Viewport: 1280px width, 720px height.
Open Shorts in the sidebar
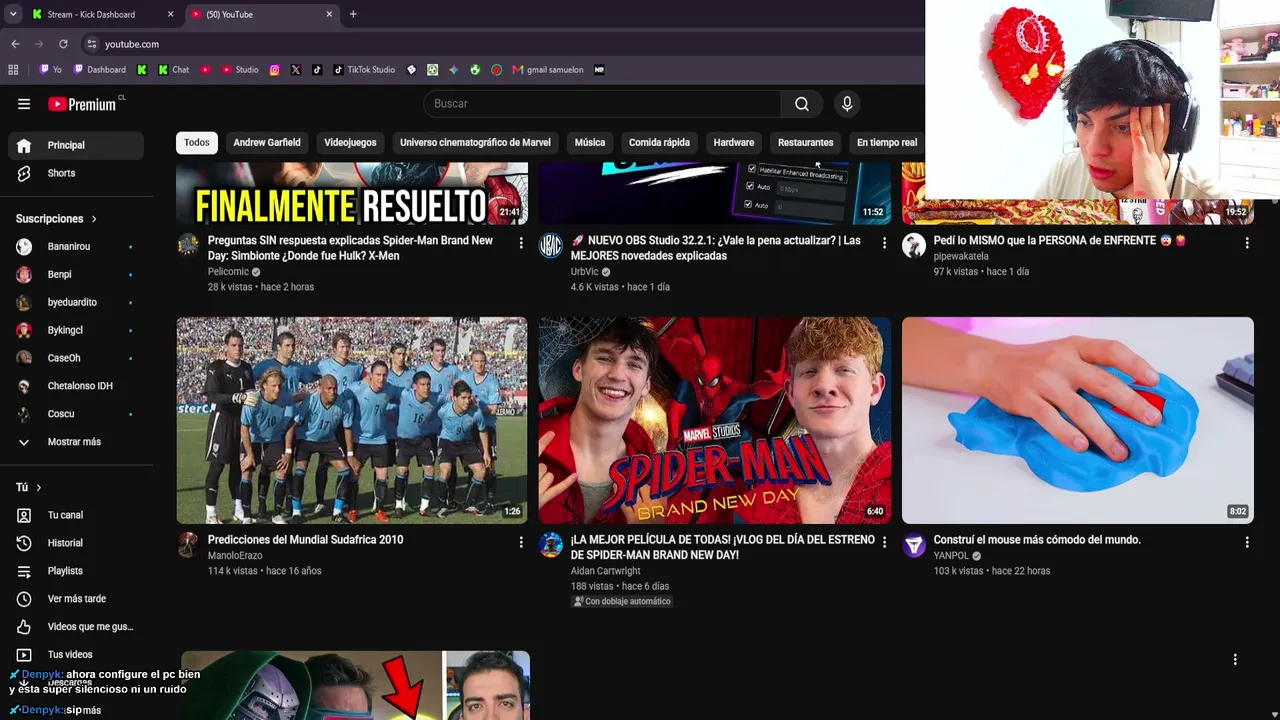76,173
